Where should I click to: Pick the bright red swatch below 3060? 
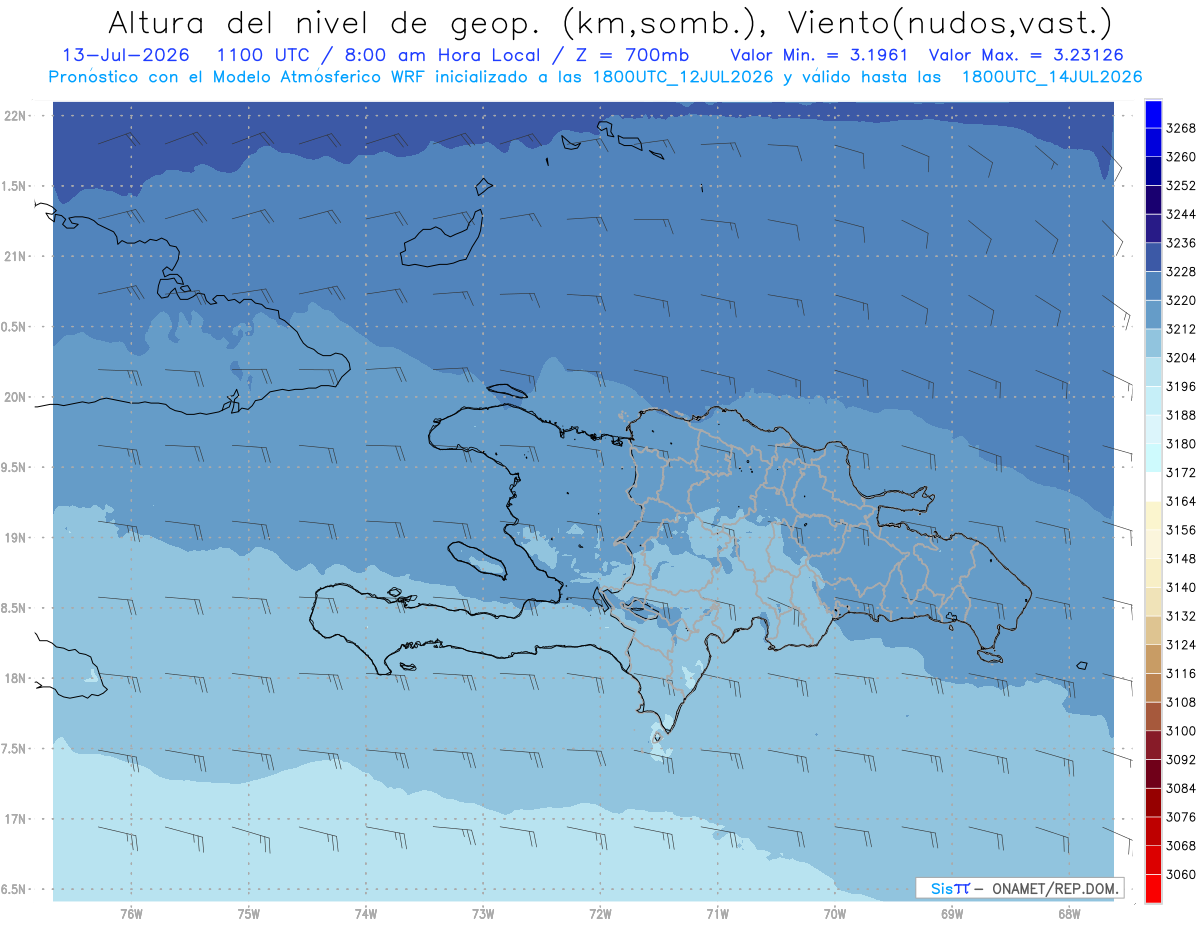pyautogui.click(x=1152, y=888)
